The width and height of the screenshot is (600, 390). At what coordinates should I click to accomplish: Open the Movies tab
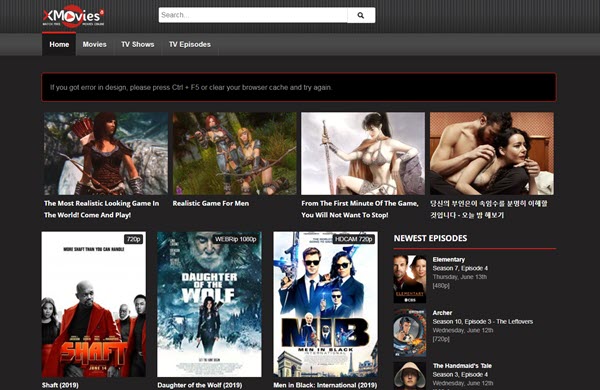95,44
